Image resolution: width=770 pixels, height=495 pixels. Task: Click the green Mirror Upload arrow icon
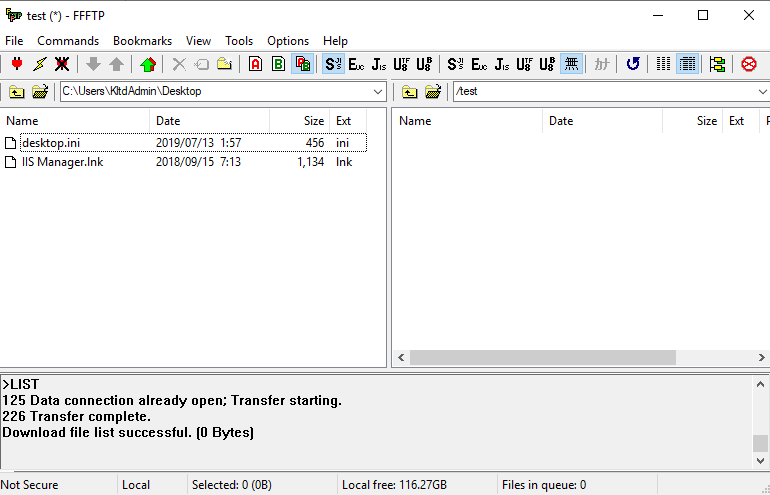click(x=148, y=64)
